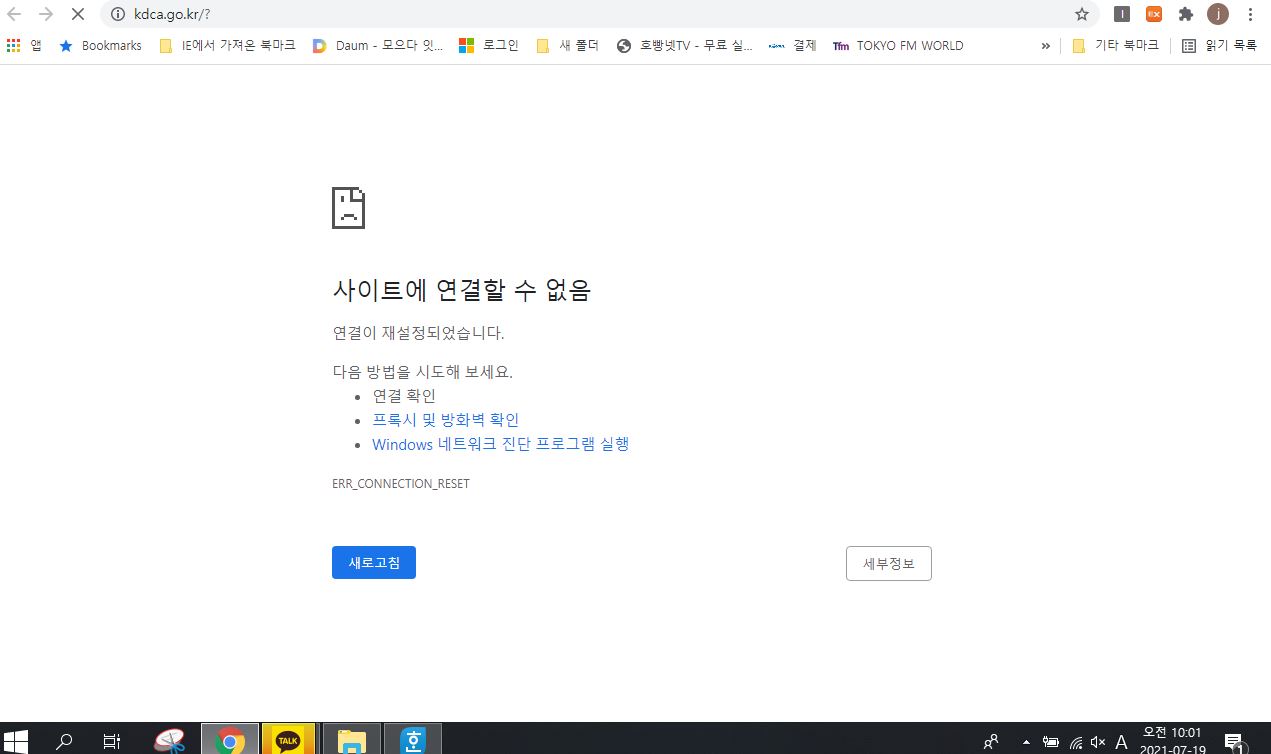Open the Chrome three-dot menu
Screen dimensions: 1271x754
[x=1249, y=14]
